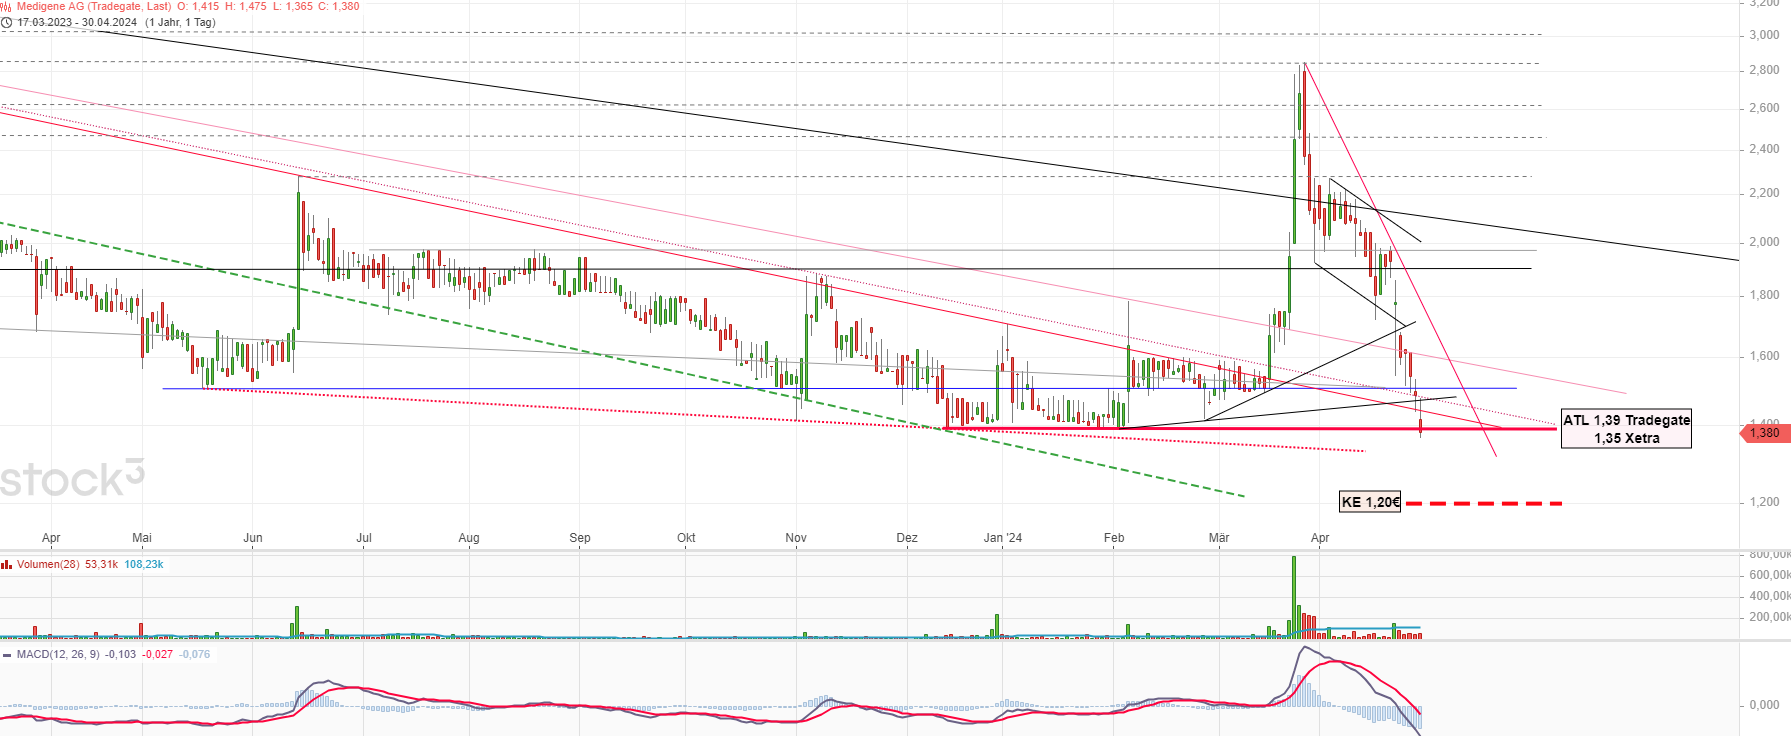The width and height of the screenshot is (1791, 736).
Task: Click the low value L: 1,365
Action: pyautogui.click(x=293, y=6)
